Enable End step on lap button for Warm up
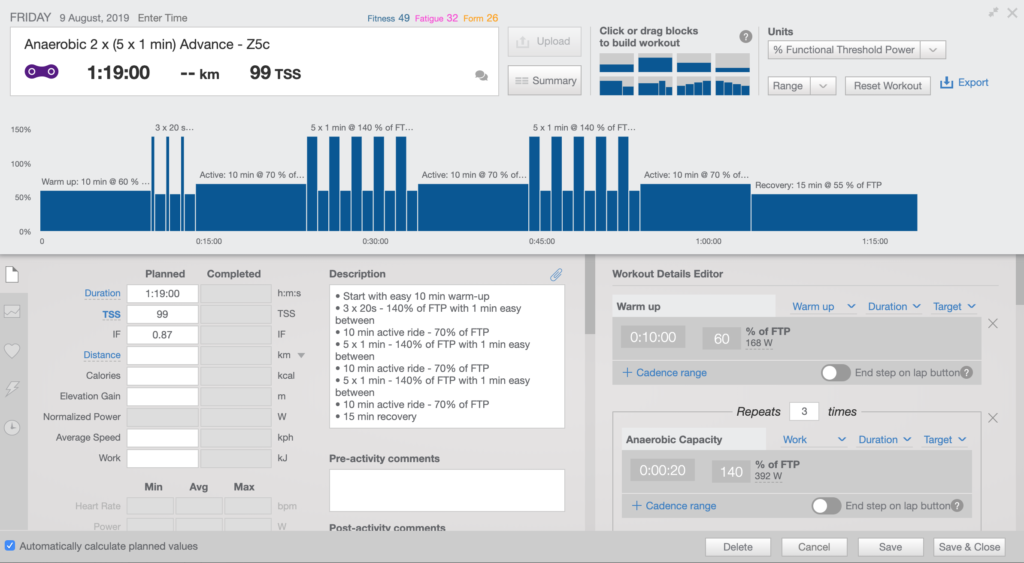The image size is (1024, 563). click(x=836, y=372)
